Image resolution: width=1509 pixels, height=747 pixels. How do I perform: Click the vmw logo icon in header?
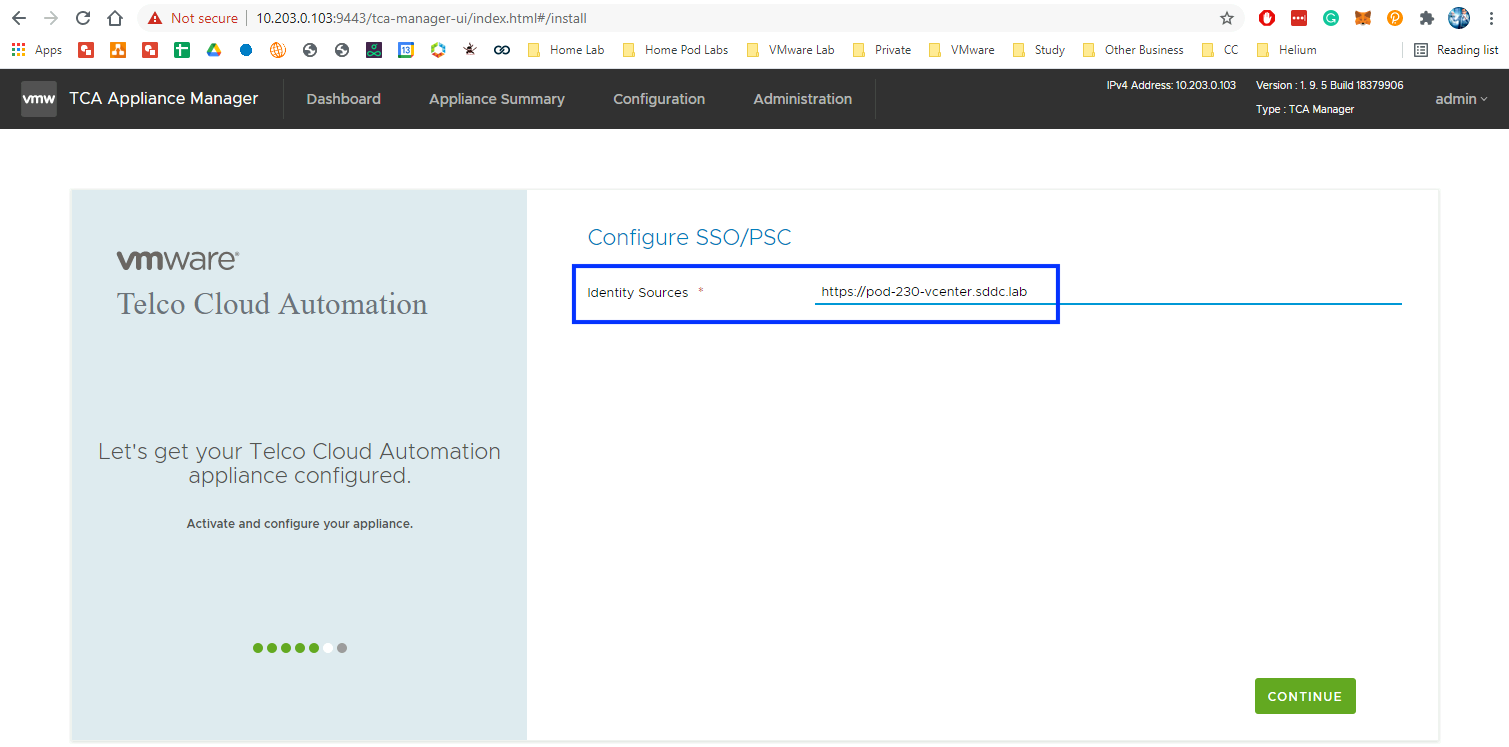pyautogui.click(x=39, y=99)
